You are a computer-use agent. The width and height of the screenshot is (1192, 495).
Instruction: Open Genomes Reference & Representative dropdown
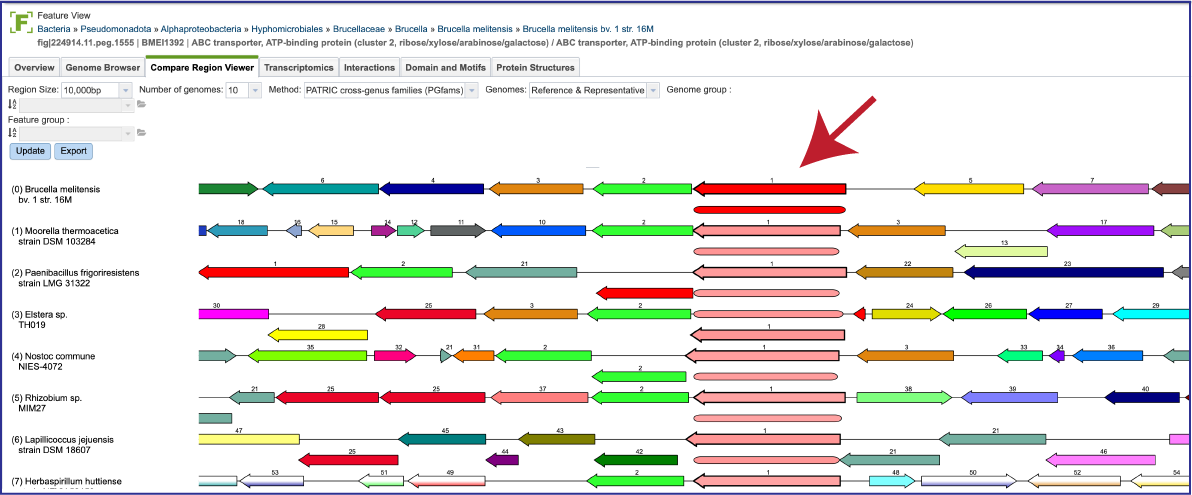pos(652,90)
